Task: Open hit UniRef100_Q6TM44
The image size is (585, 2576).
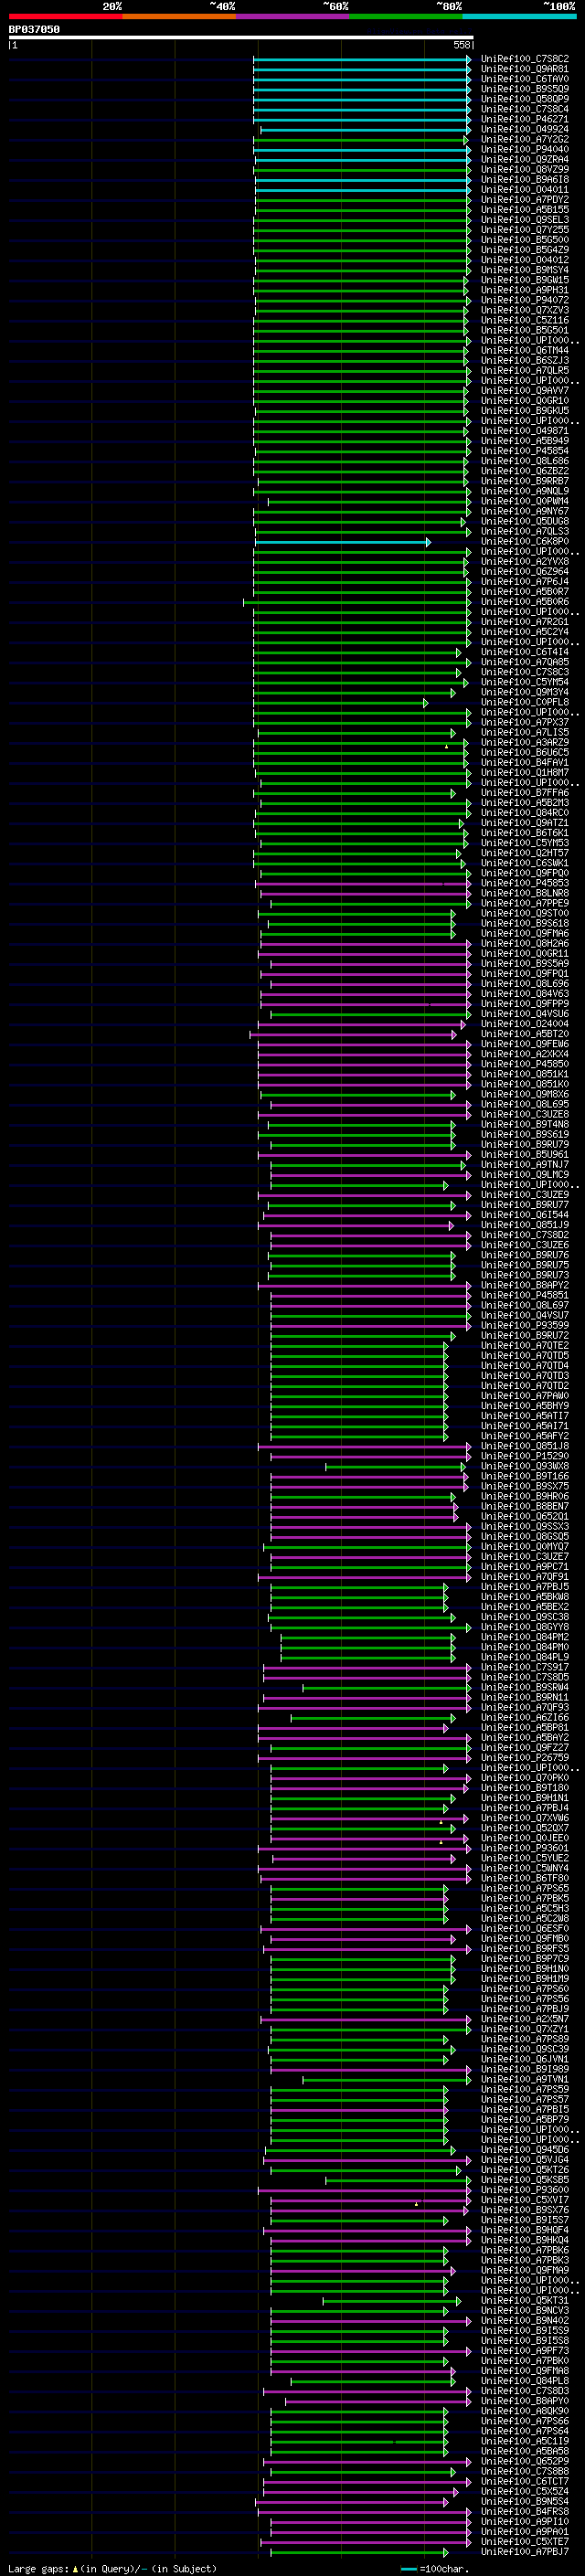Action: coord(525,350)
